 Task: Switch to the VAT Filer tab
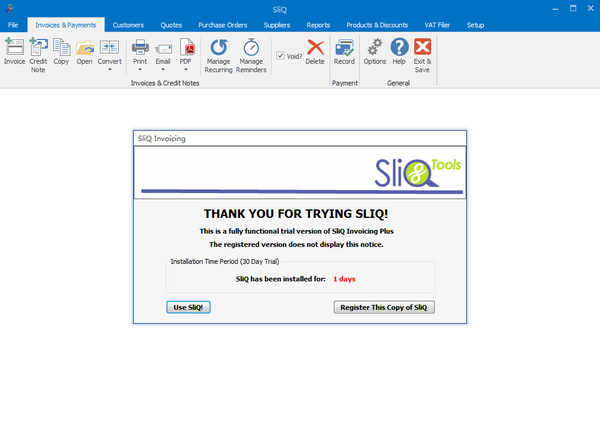437,25
